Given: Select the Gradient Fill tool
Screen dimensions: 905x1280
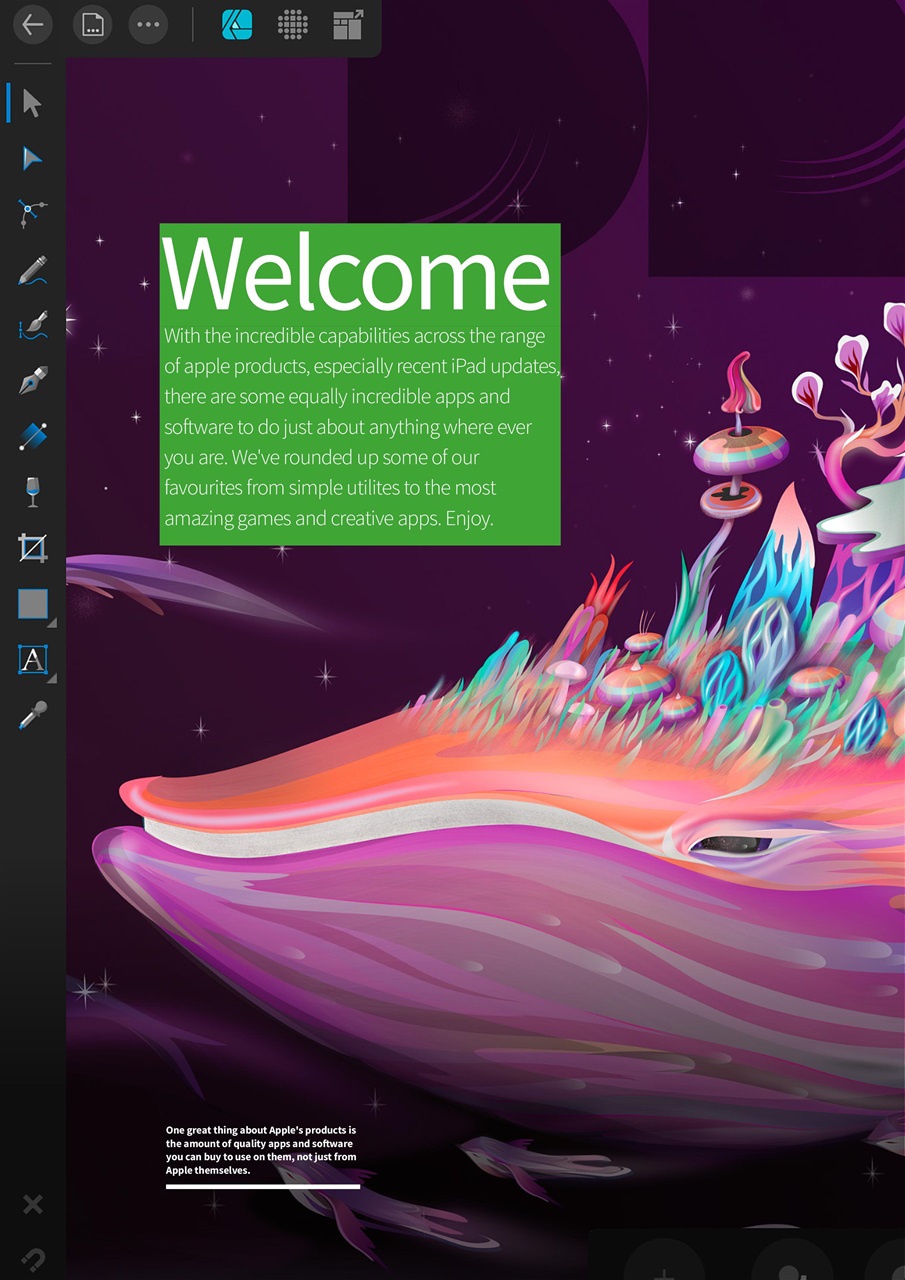Looking at the screenshot, I should (x=33, y=436).
